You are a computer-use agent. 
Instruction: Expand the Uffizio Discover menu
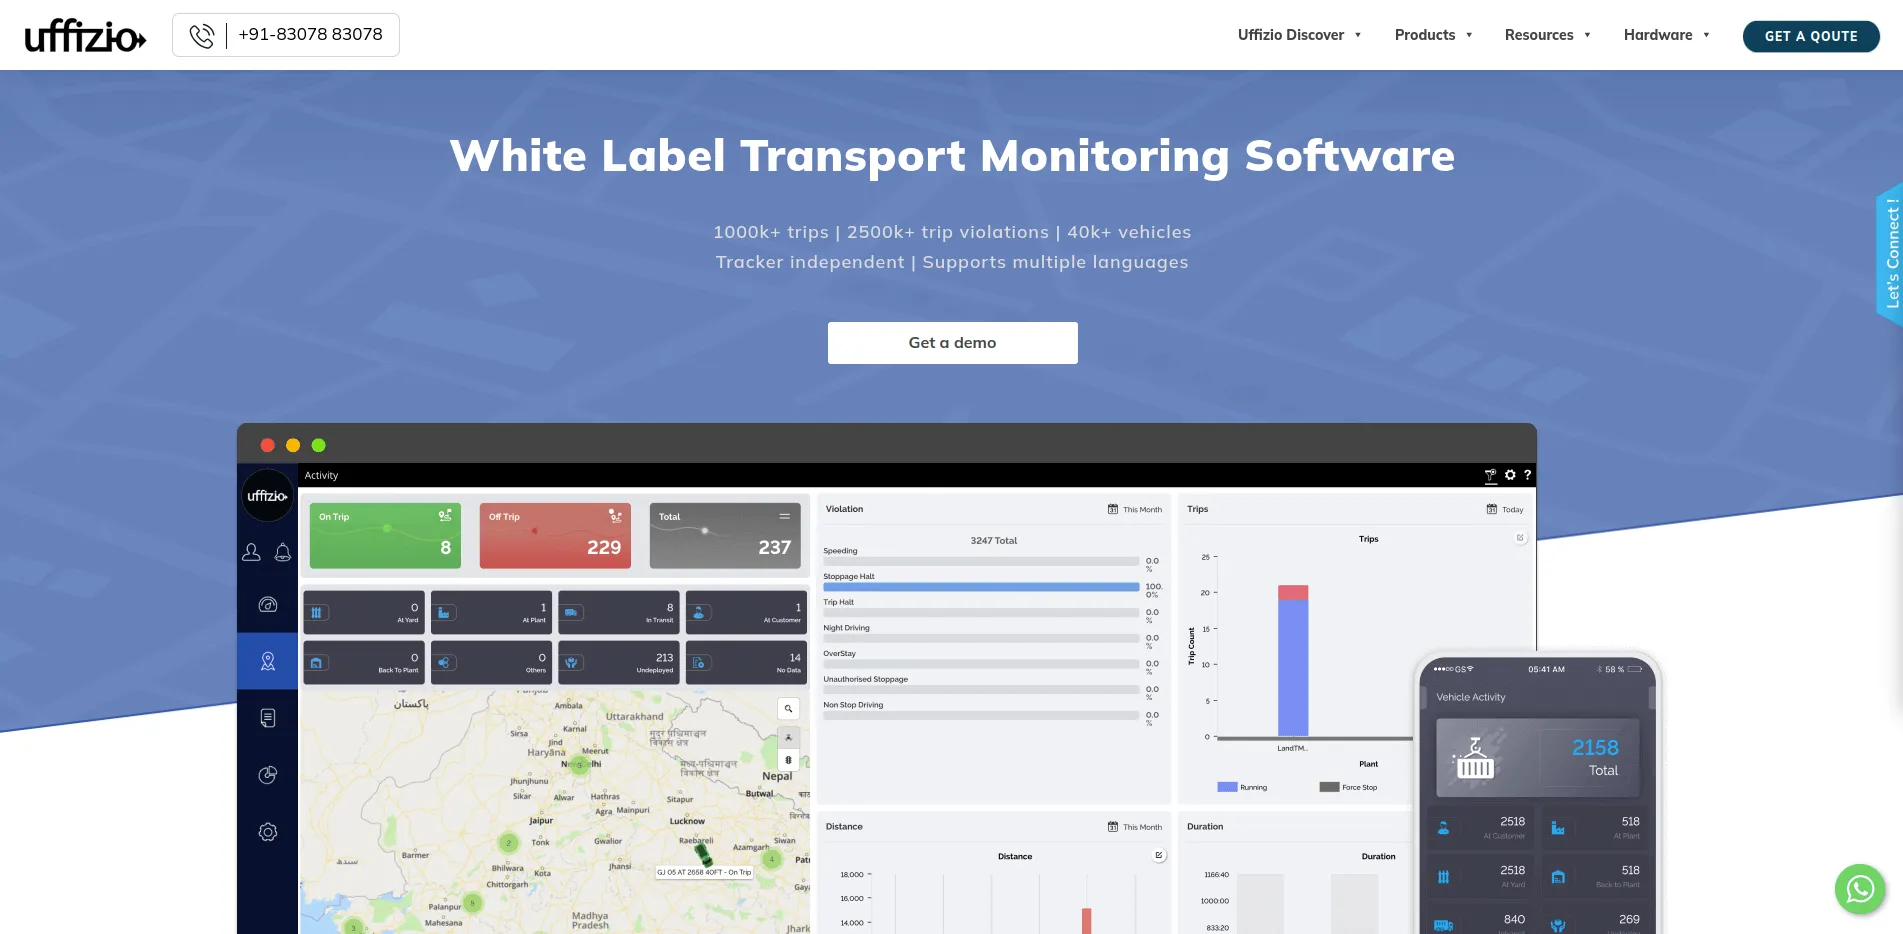click(x=1299, y=35)
